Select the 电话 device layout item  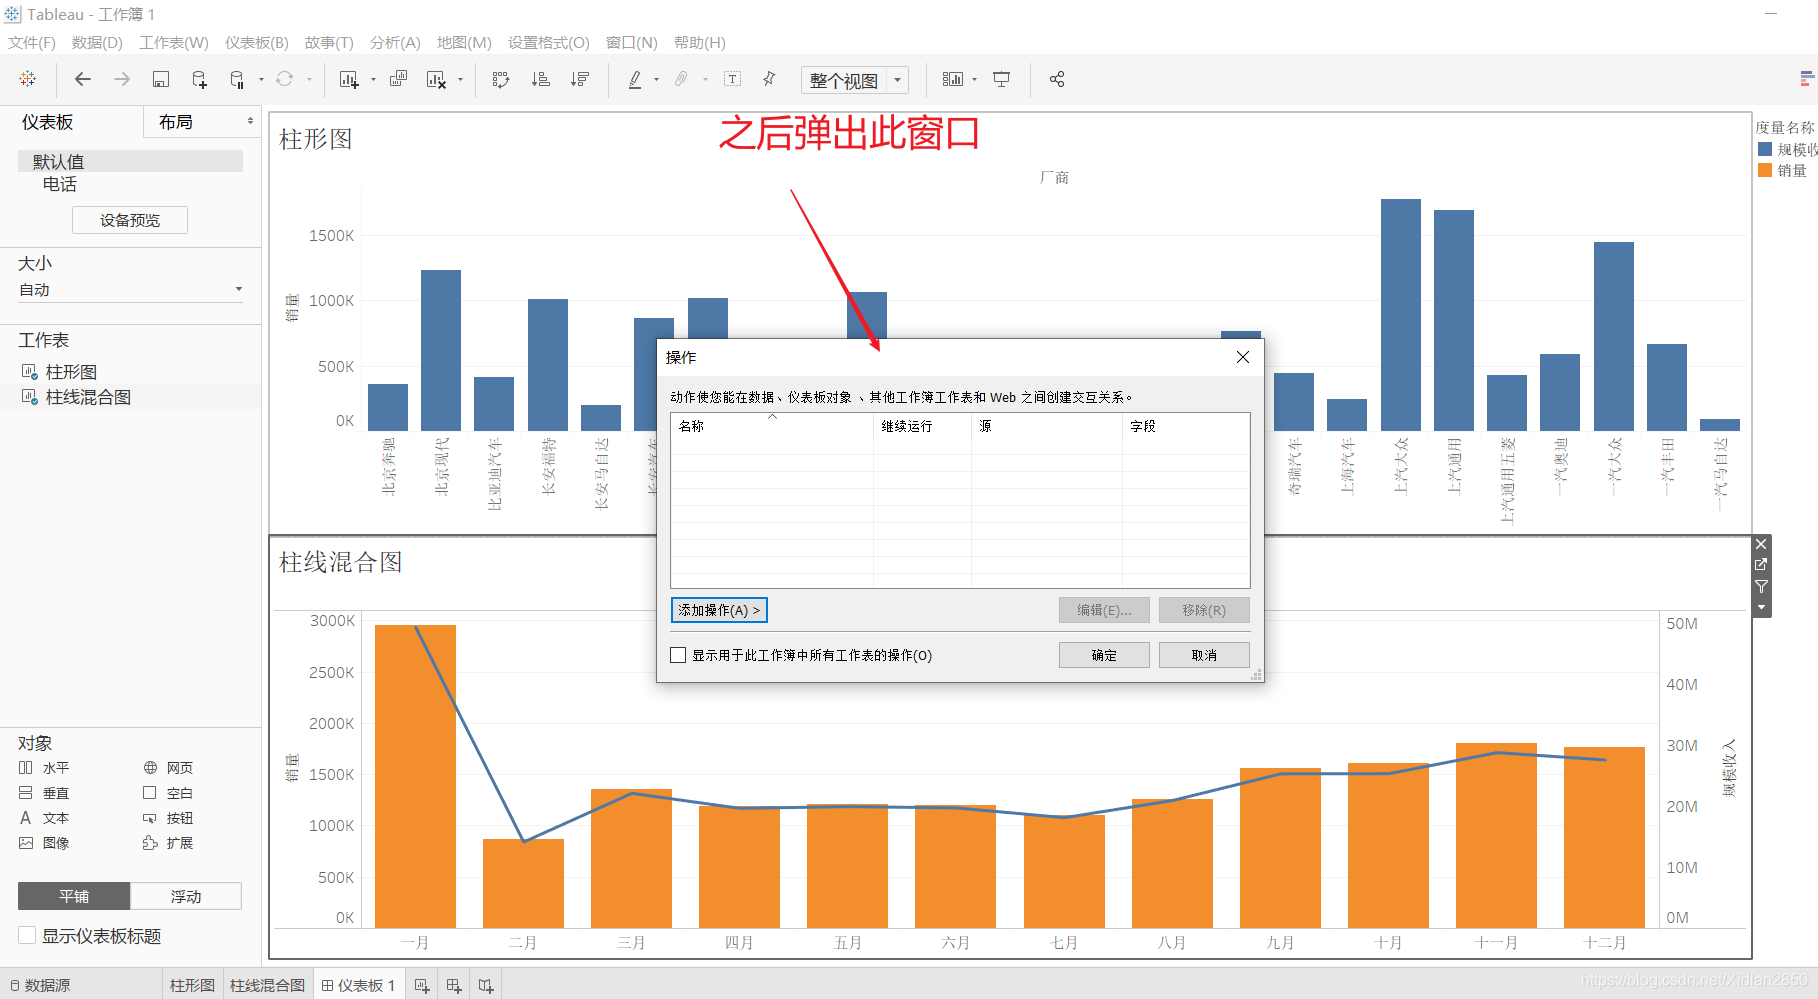(x=60, y=184)
